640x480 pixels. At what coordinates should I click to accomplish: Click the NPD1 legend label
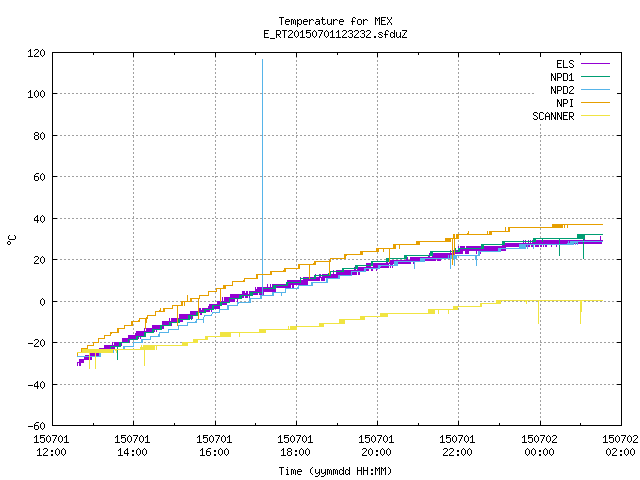click(x=562, y=77)
